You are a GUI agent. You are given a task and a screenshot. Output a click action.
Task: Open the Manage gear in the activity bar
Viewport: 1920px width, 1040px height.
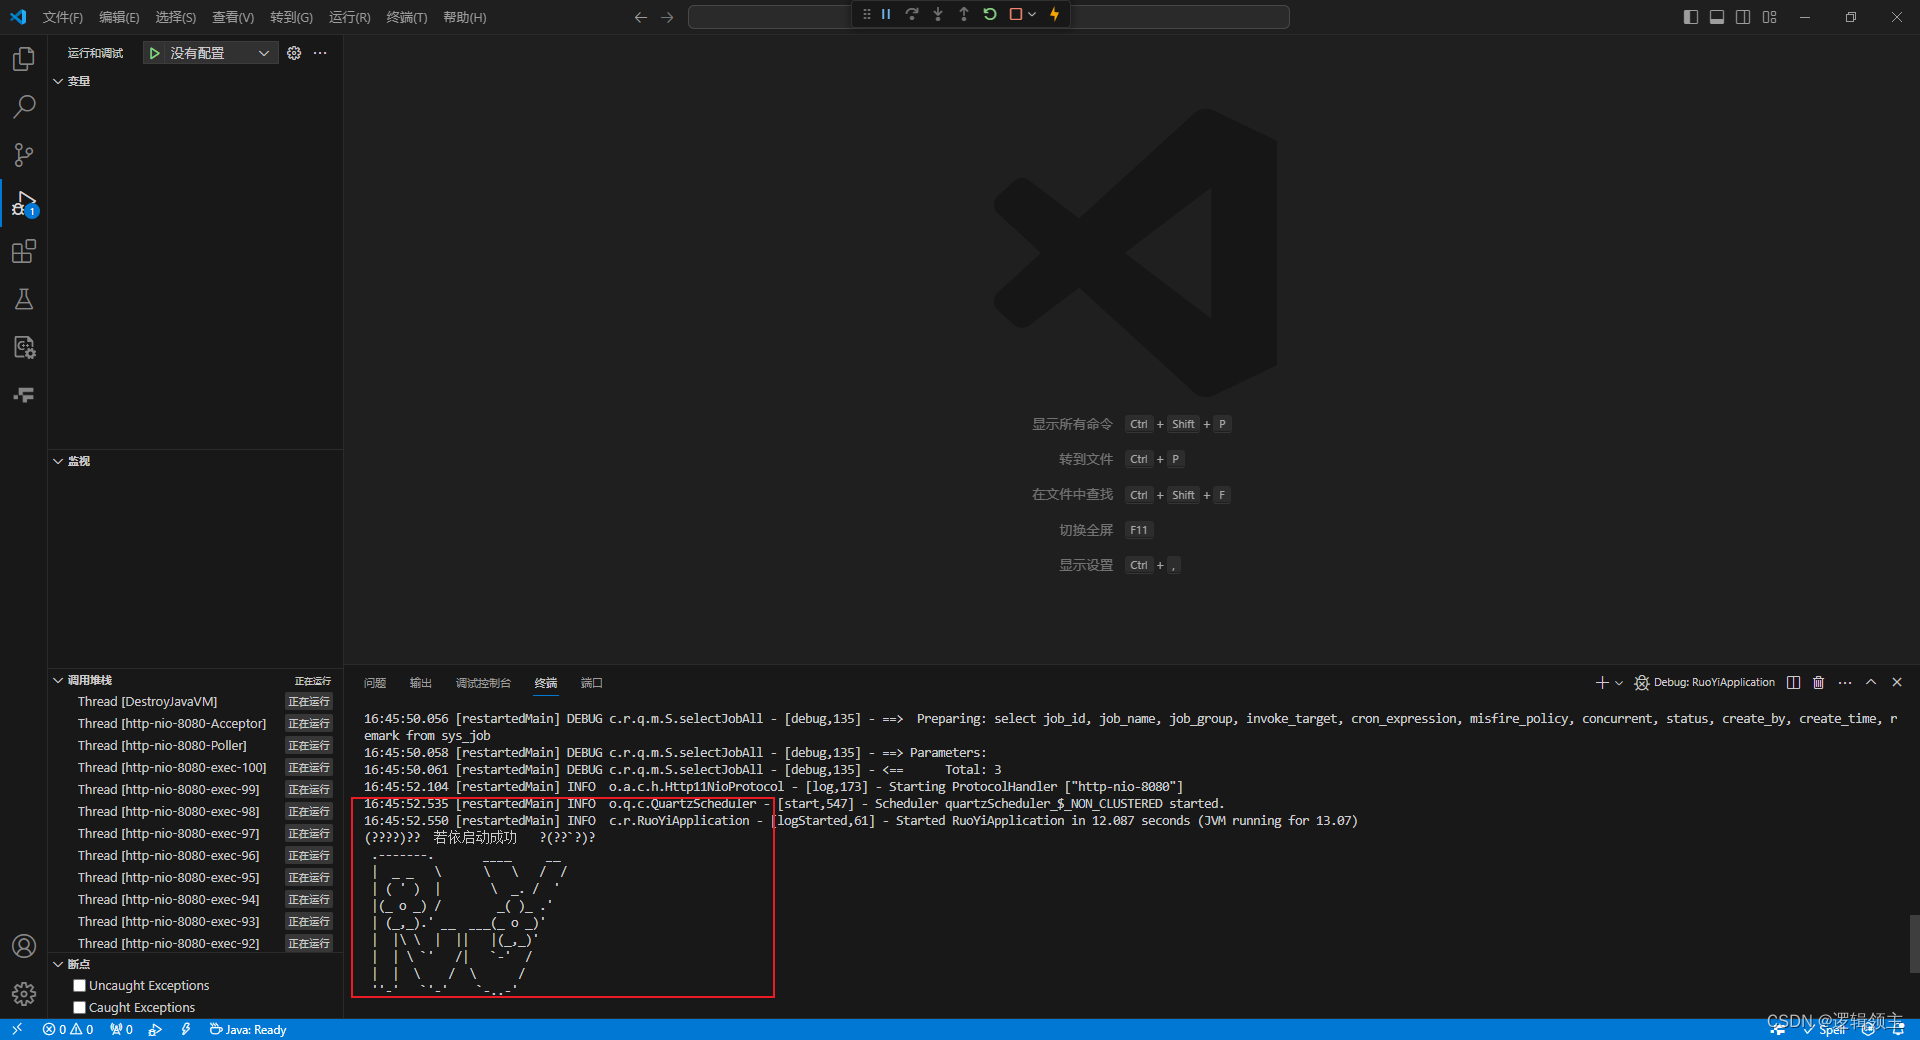pos(24,994)
